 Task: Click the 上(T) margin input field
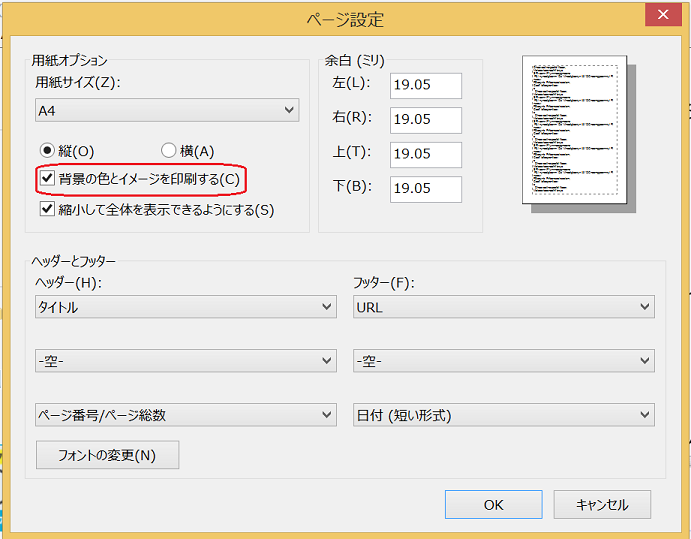click(x=426, y=155)
